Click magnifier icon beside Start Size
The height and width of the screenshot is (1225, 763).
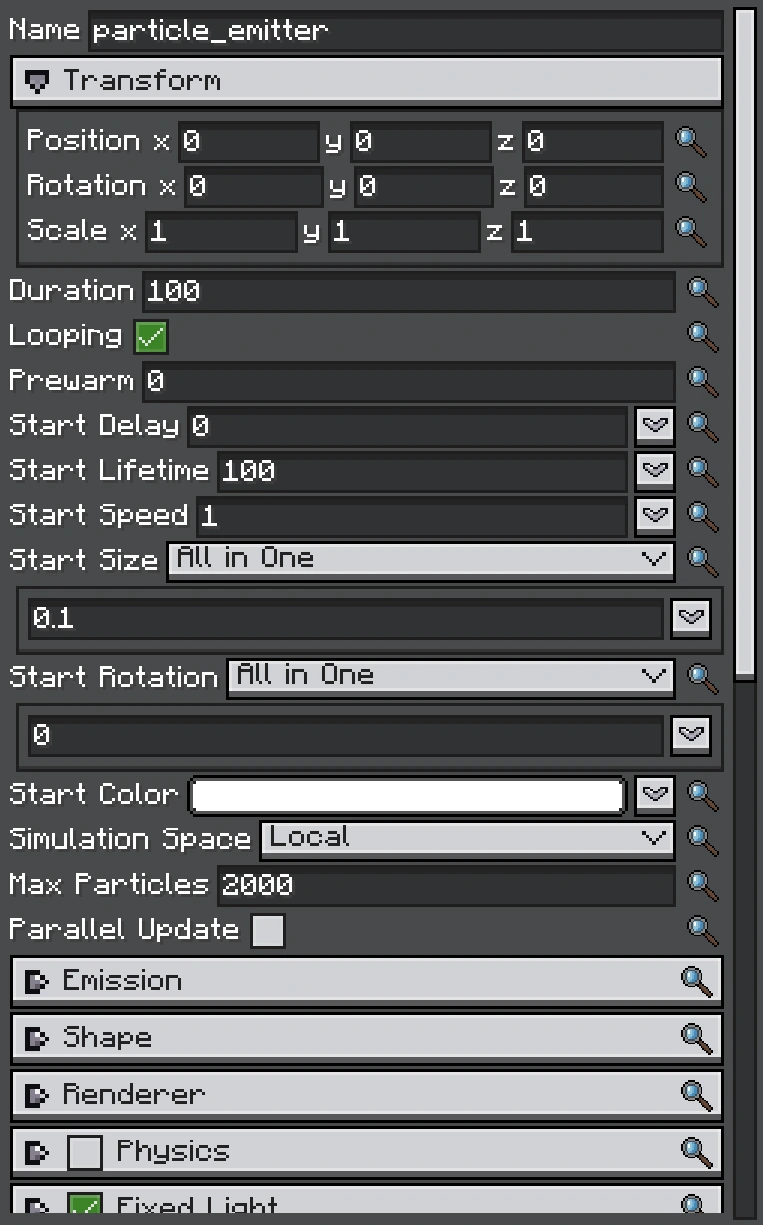(x=703, y=561)
